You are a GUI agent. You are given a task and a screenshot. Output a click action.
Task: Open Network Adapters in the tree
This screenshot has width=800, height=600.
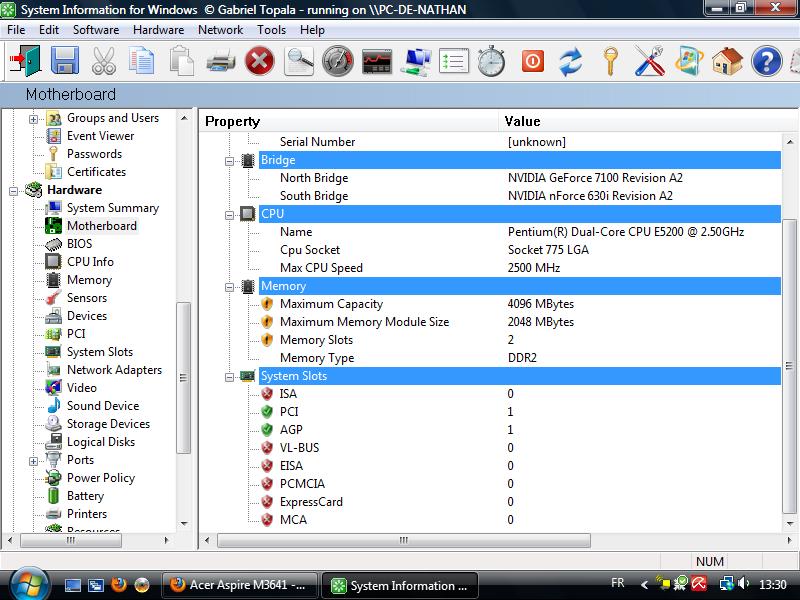114,370
